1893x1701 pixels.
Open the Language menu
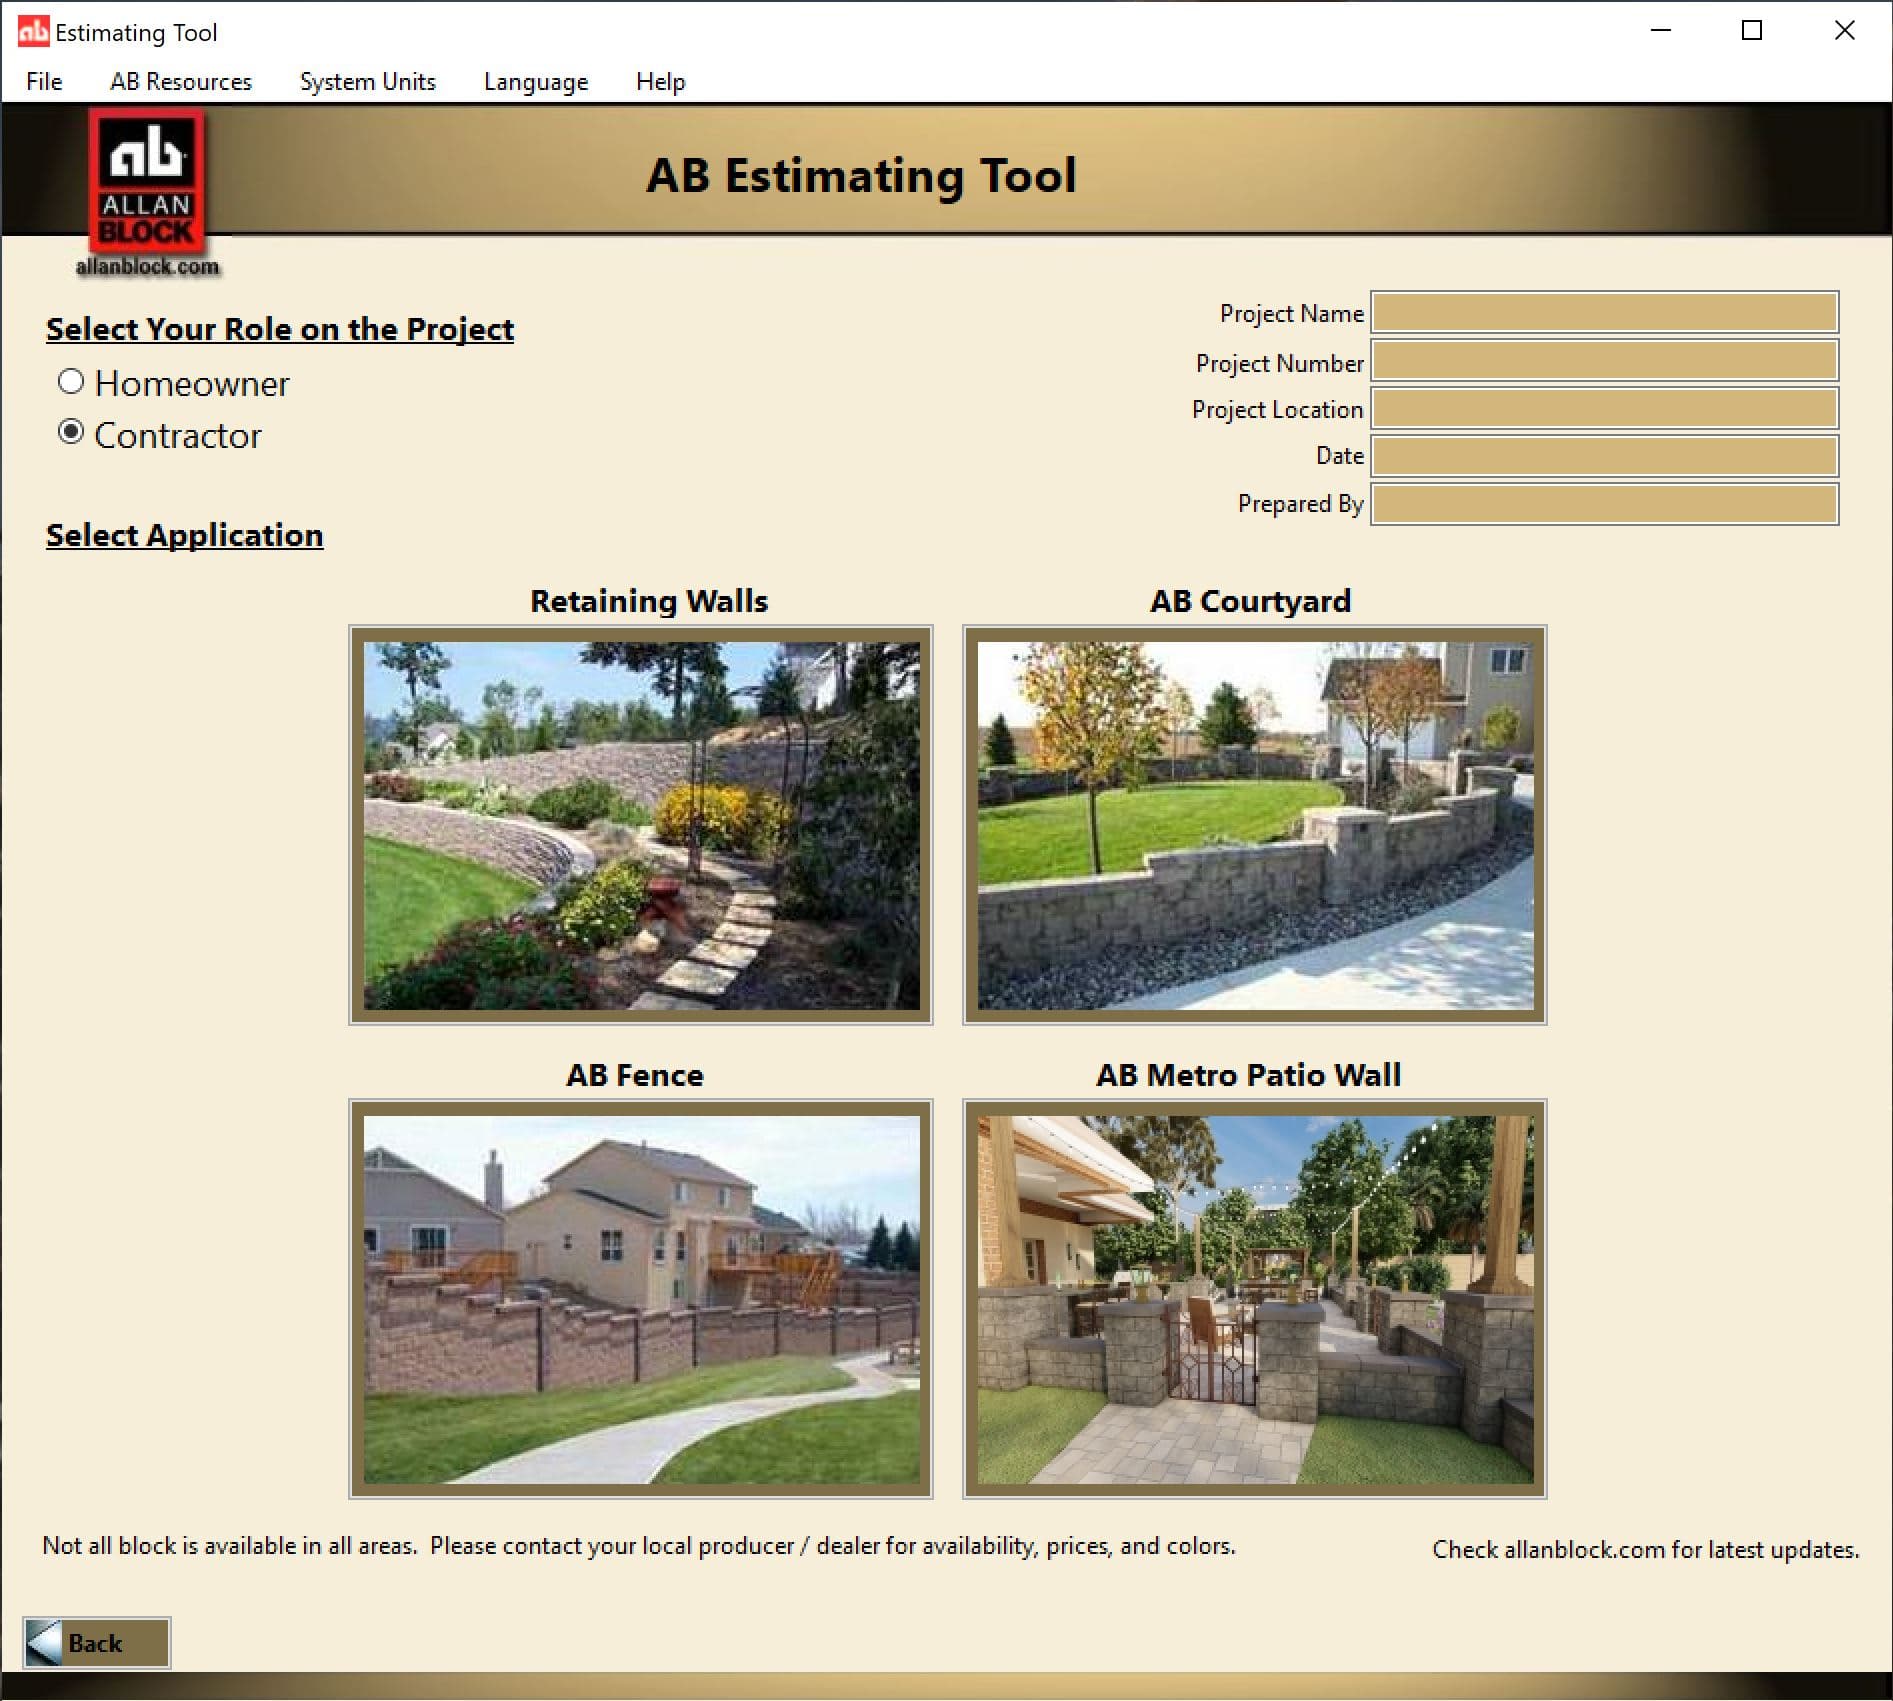click(x=535, y=81)
